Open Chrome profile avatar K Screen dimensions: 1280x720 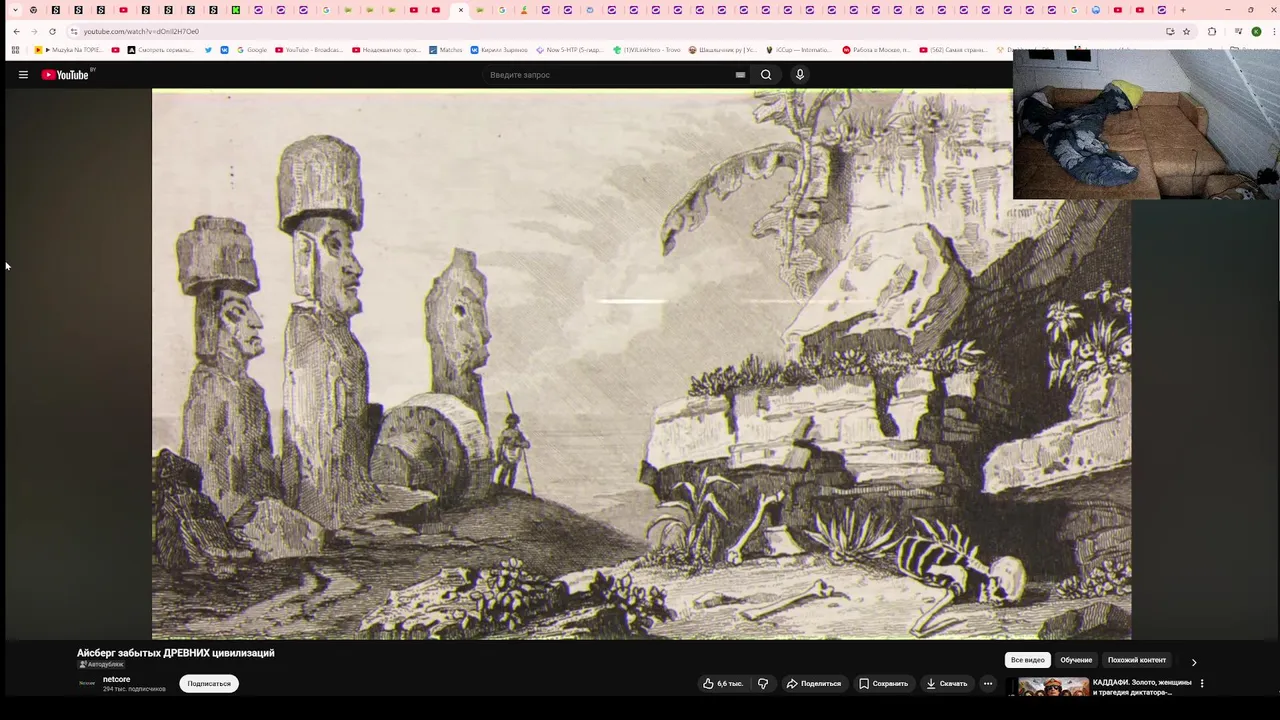pos(1256,31)
